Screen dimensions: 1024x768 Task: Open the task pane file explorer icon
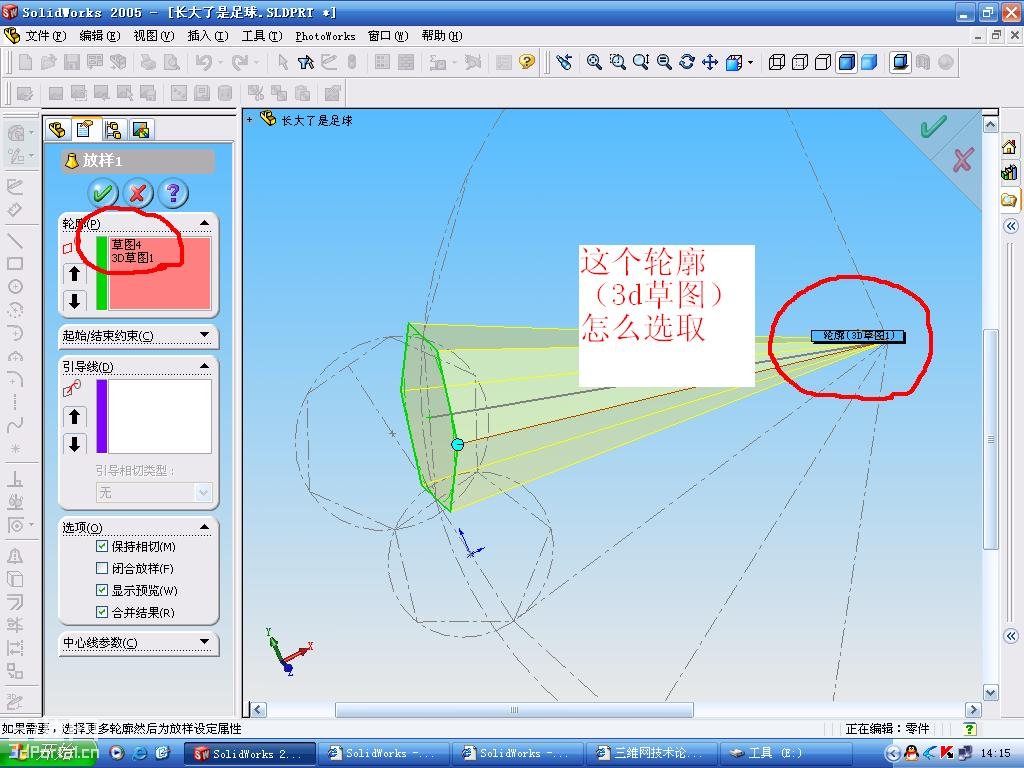1010,199
